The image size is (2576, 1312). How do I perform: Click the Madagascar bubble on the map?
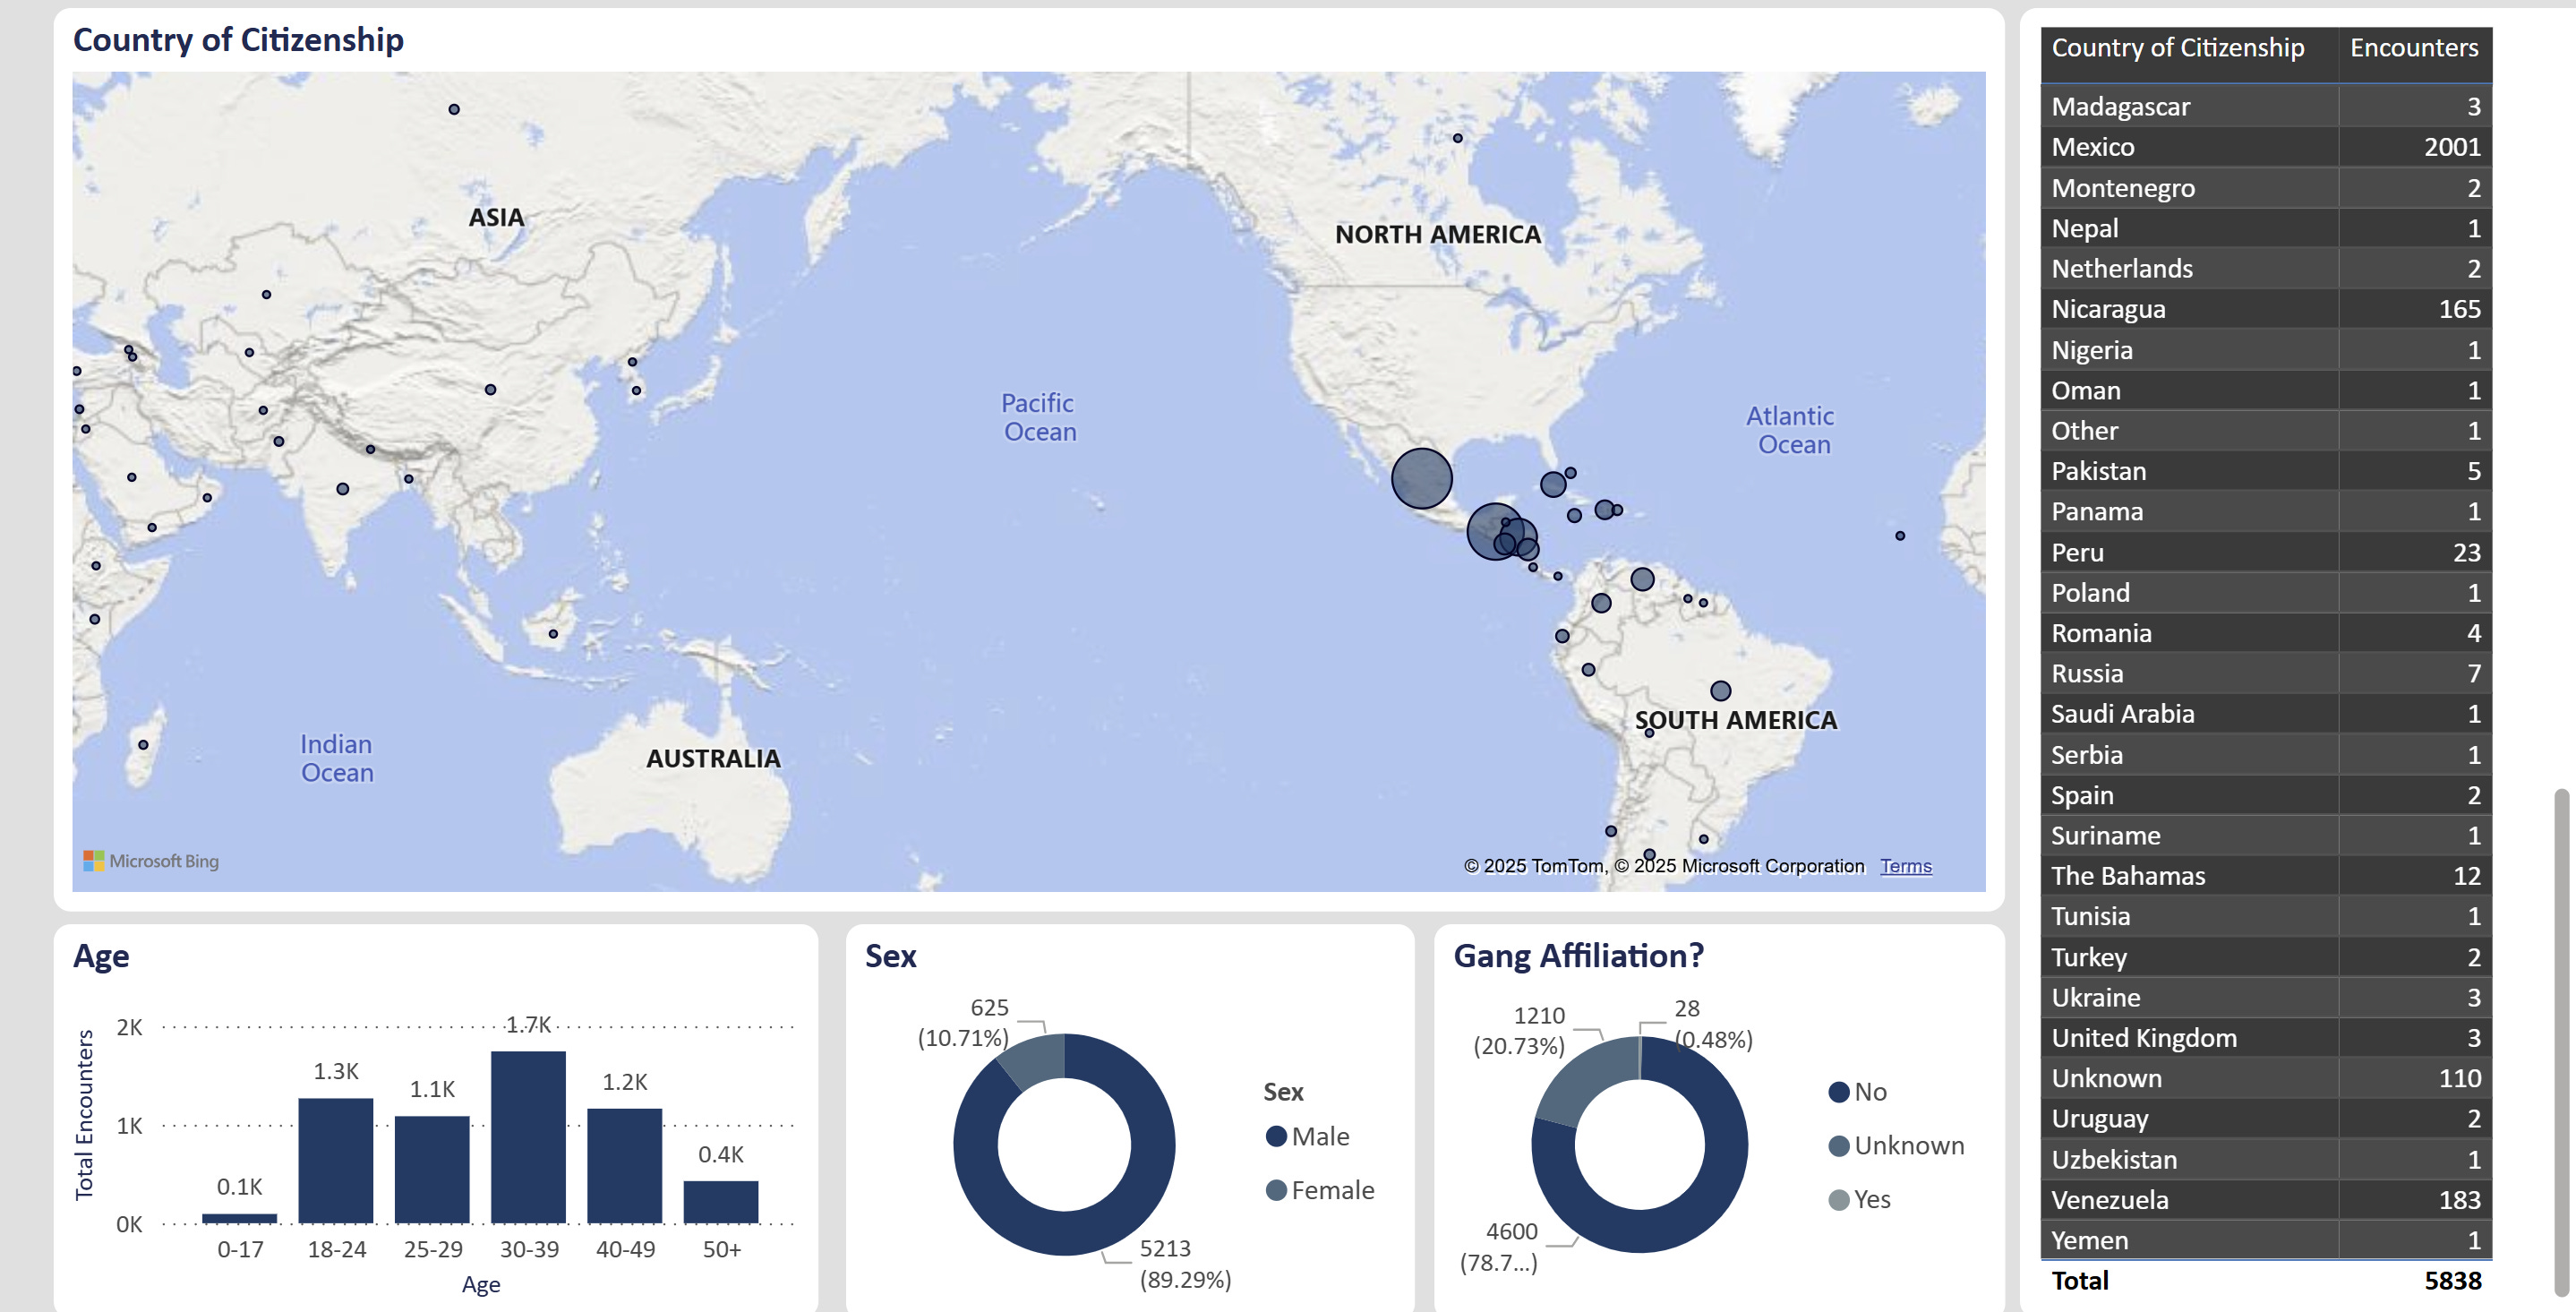tap(143, 745)
